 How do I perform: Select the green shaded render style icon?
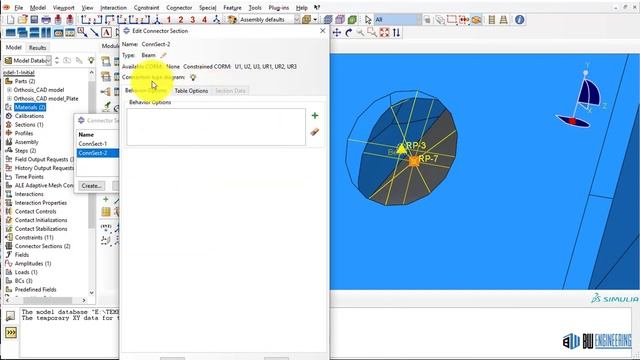(352, 20)
